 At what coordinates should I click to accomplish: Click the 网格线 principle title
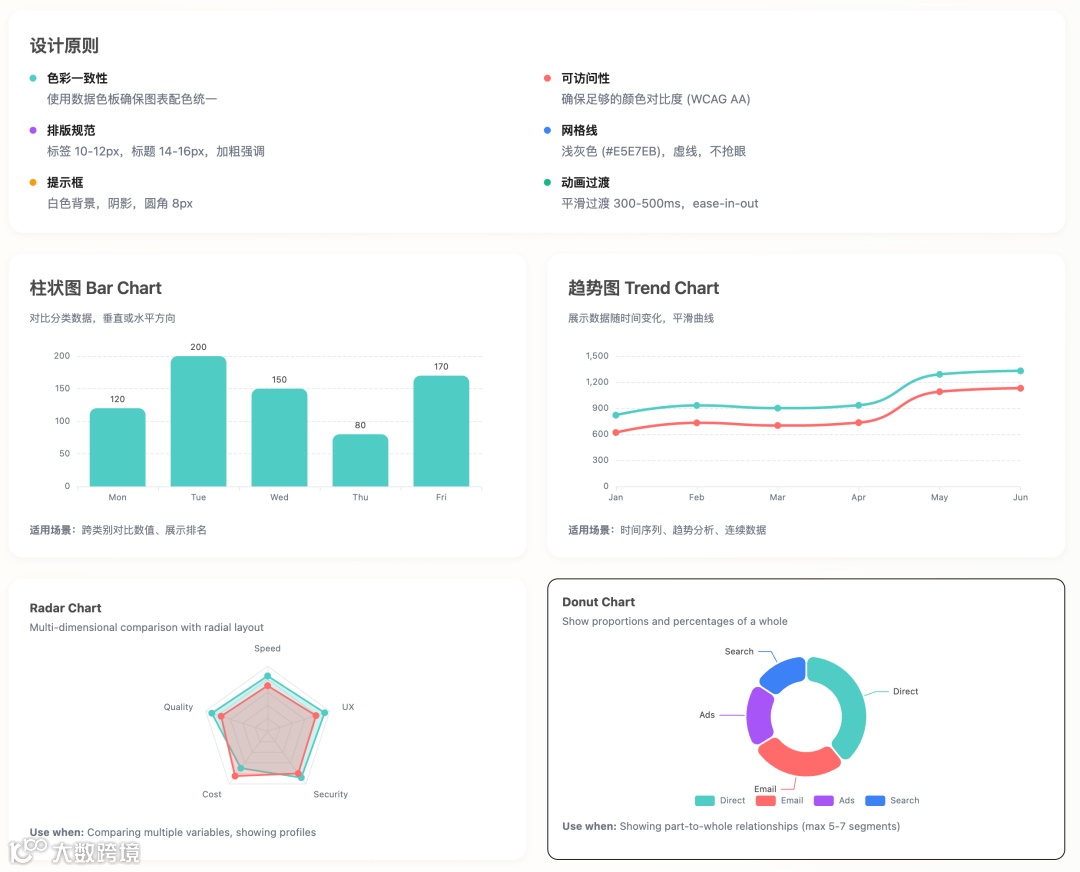click(x=579, y=130)
